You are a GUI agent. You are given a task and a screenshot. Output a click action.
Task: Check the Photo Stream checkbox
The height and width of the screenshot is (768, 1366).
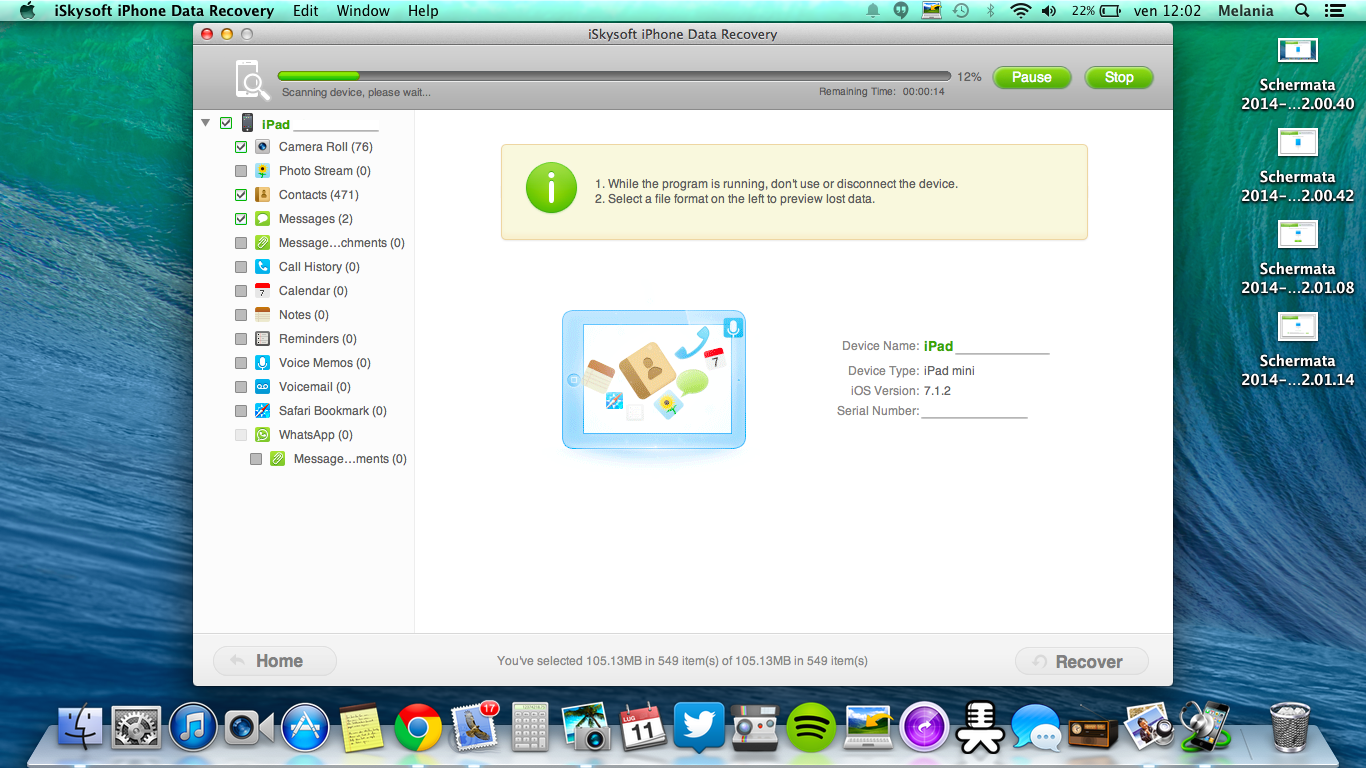tap(241, 171)
